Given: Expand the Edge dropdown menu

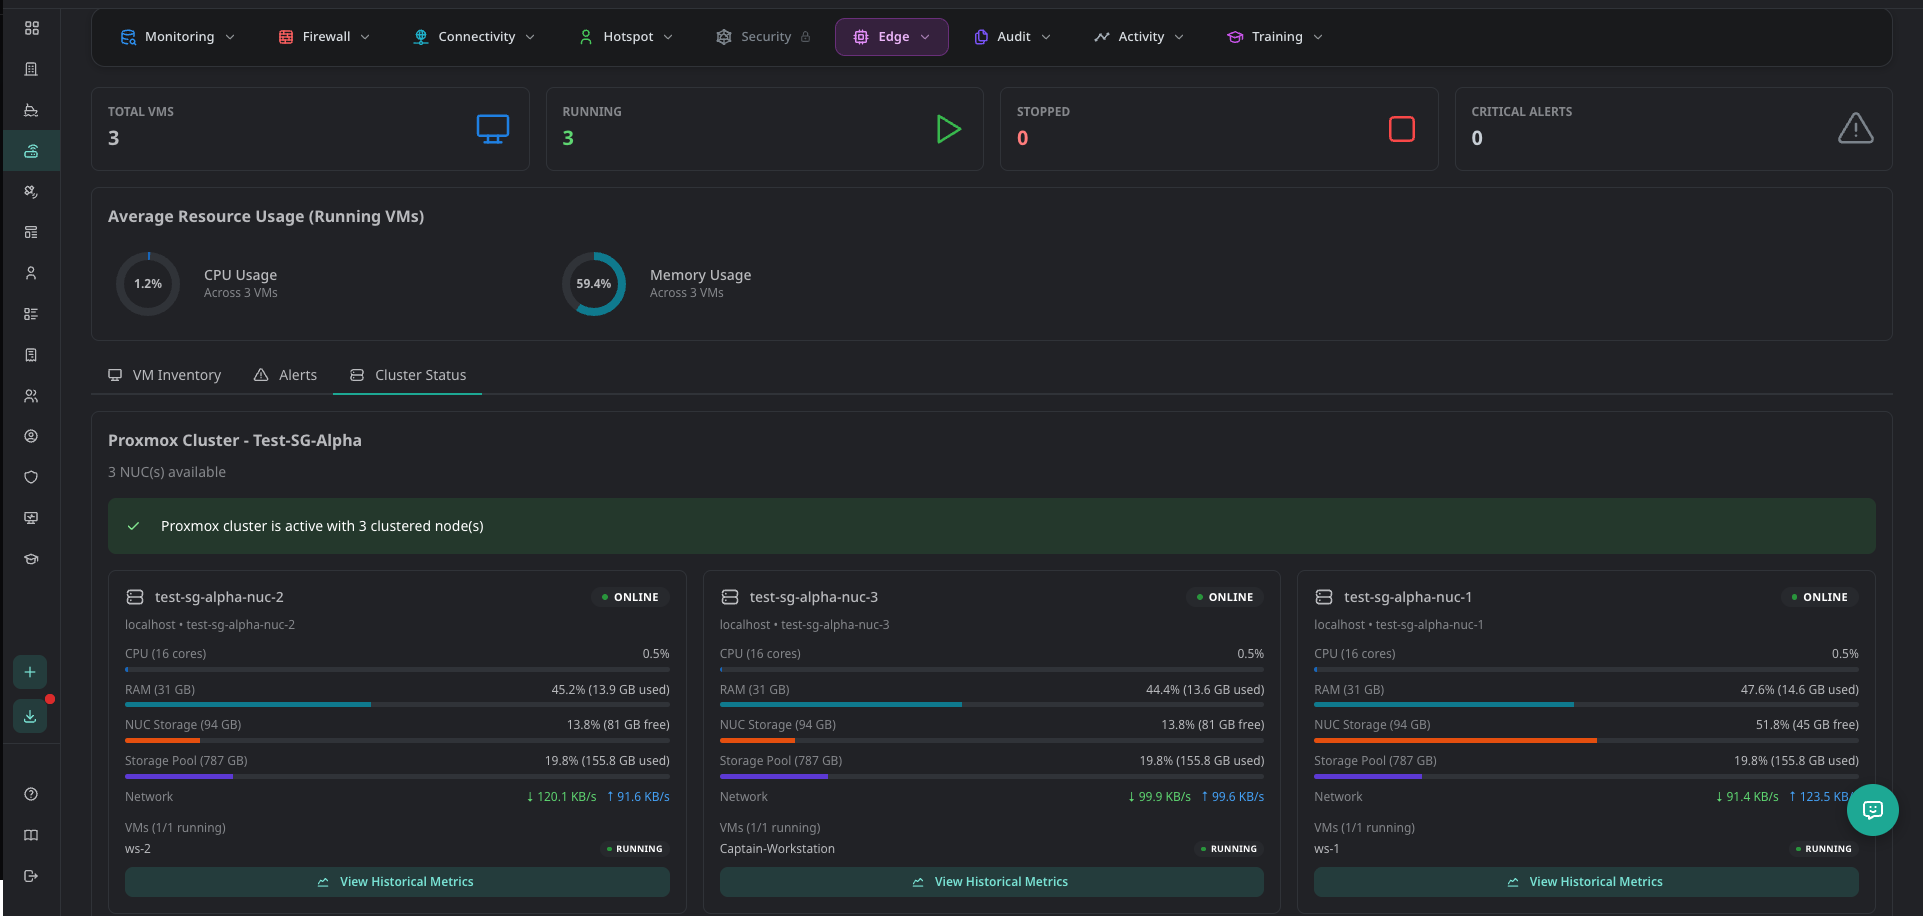Looking at the screenshot, I should pos(892,37).
